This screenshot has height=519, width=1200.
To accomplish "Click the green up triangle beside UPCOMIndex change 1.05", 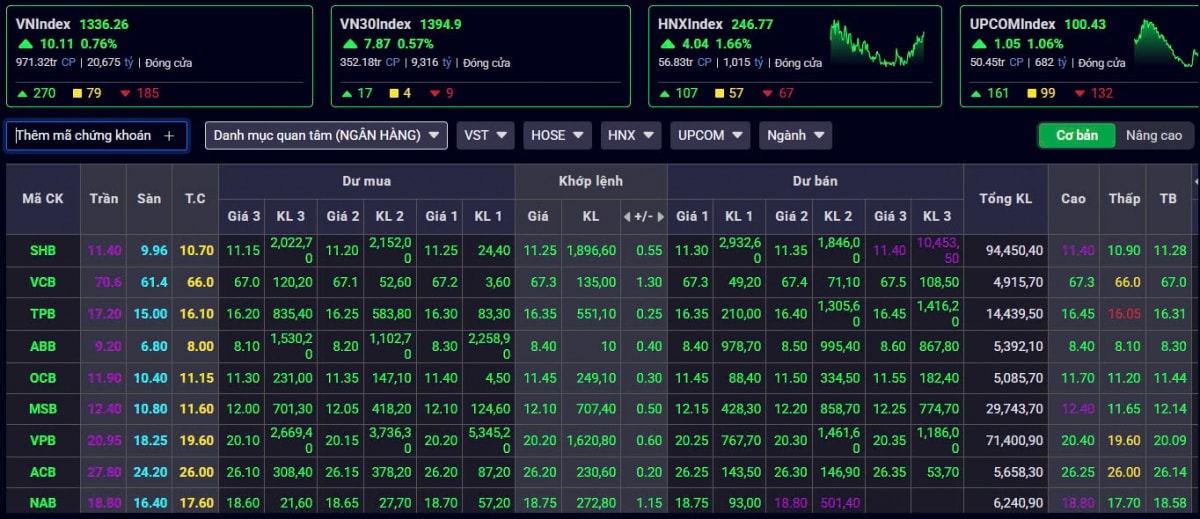I will pyautogui.click(x=979, y=44).
